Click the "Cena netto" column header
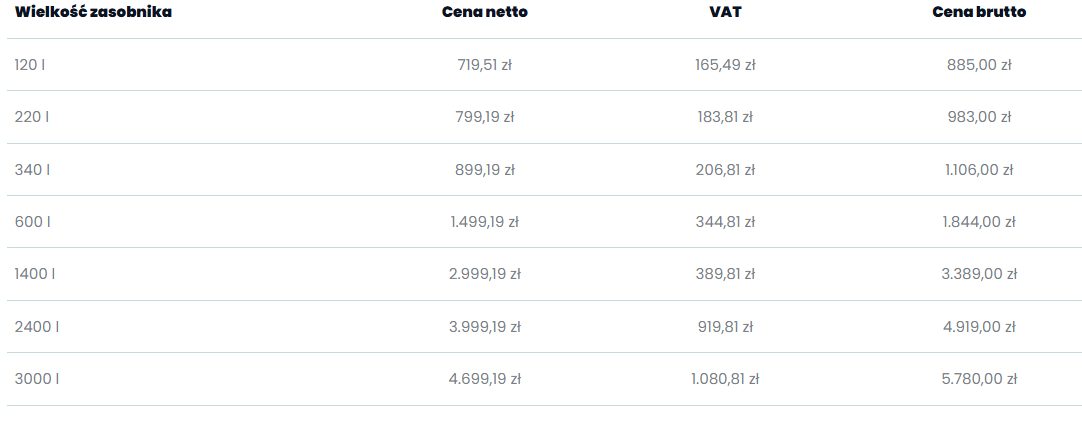Image resolution: width=1082 pixels, height=423 pixels. [484, 12]
